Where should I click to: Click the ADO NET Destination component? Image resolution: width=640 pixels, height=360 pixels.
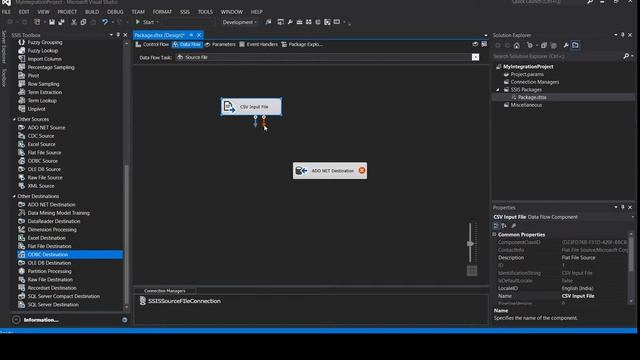click(x=330, y=171)
